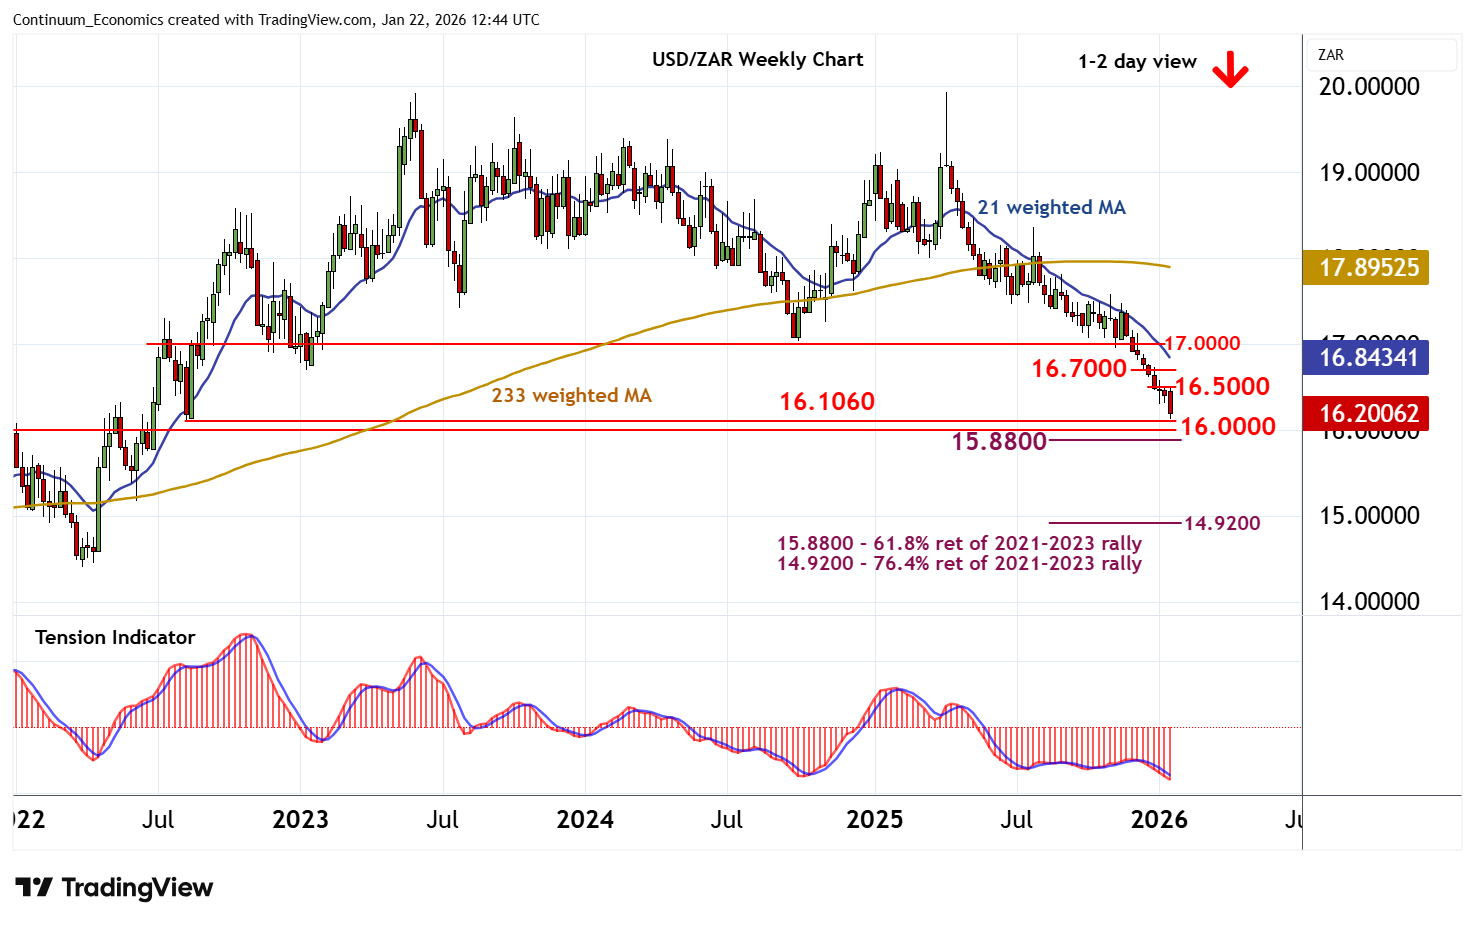Viewport: 1475px width, 925px height.
Task: Click the 20.00000 price axis value
Action: 1369,86
